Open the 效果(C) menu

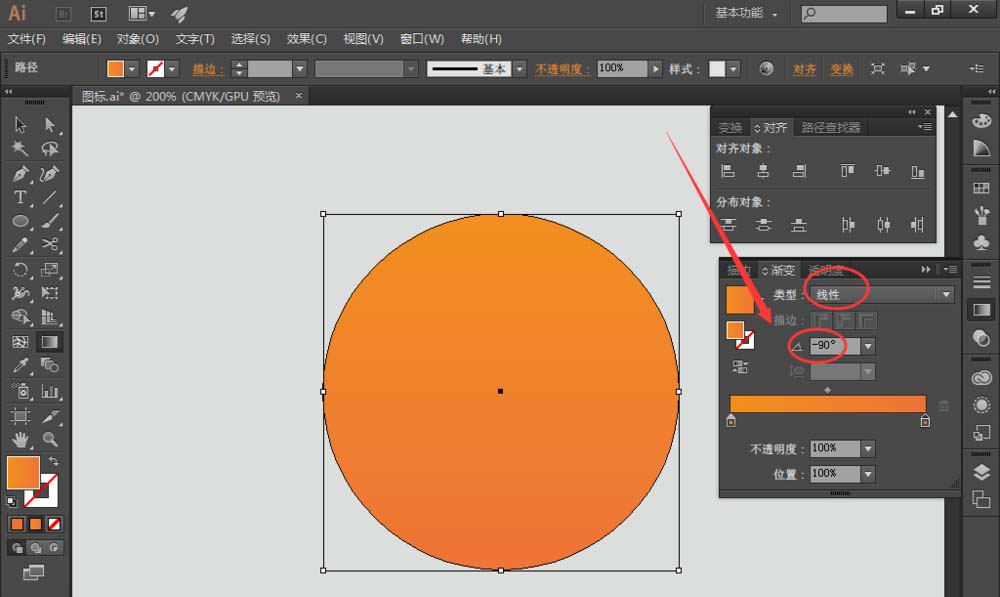pos(306,39)
